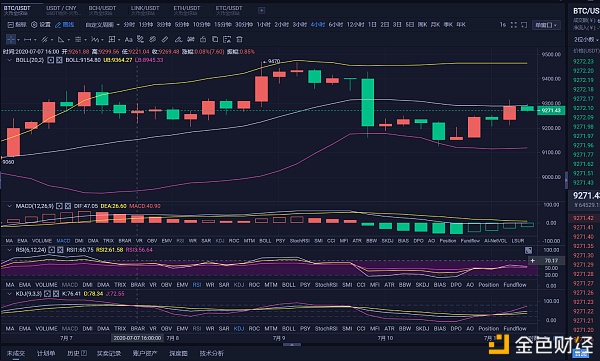
Task: Click the RSI panel maximize icon
Action: (528, 250)
